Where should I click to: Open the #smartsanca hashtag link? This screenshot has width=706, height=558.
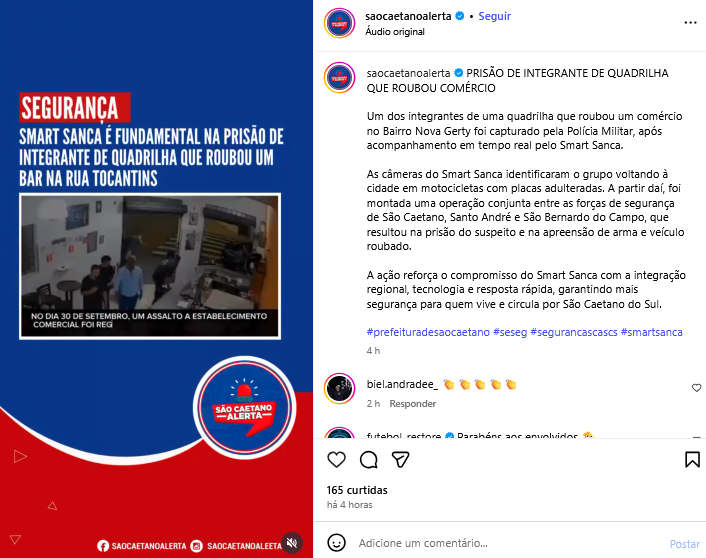[652, 332]
